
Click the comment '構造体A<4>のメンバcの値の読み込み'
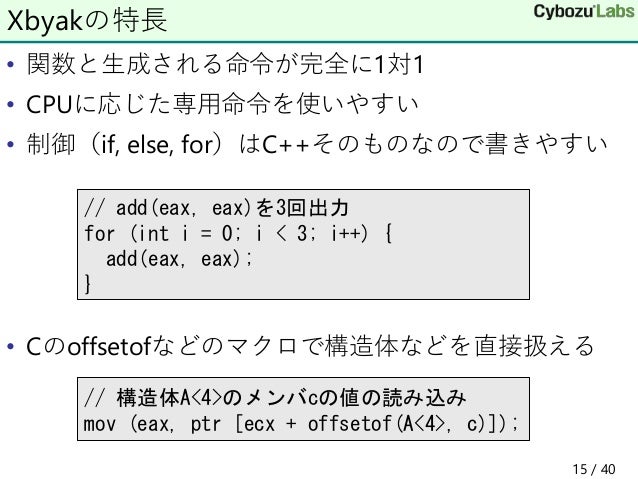(275, 397)
